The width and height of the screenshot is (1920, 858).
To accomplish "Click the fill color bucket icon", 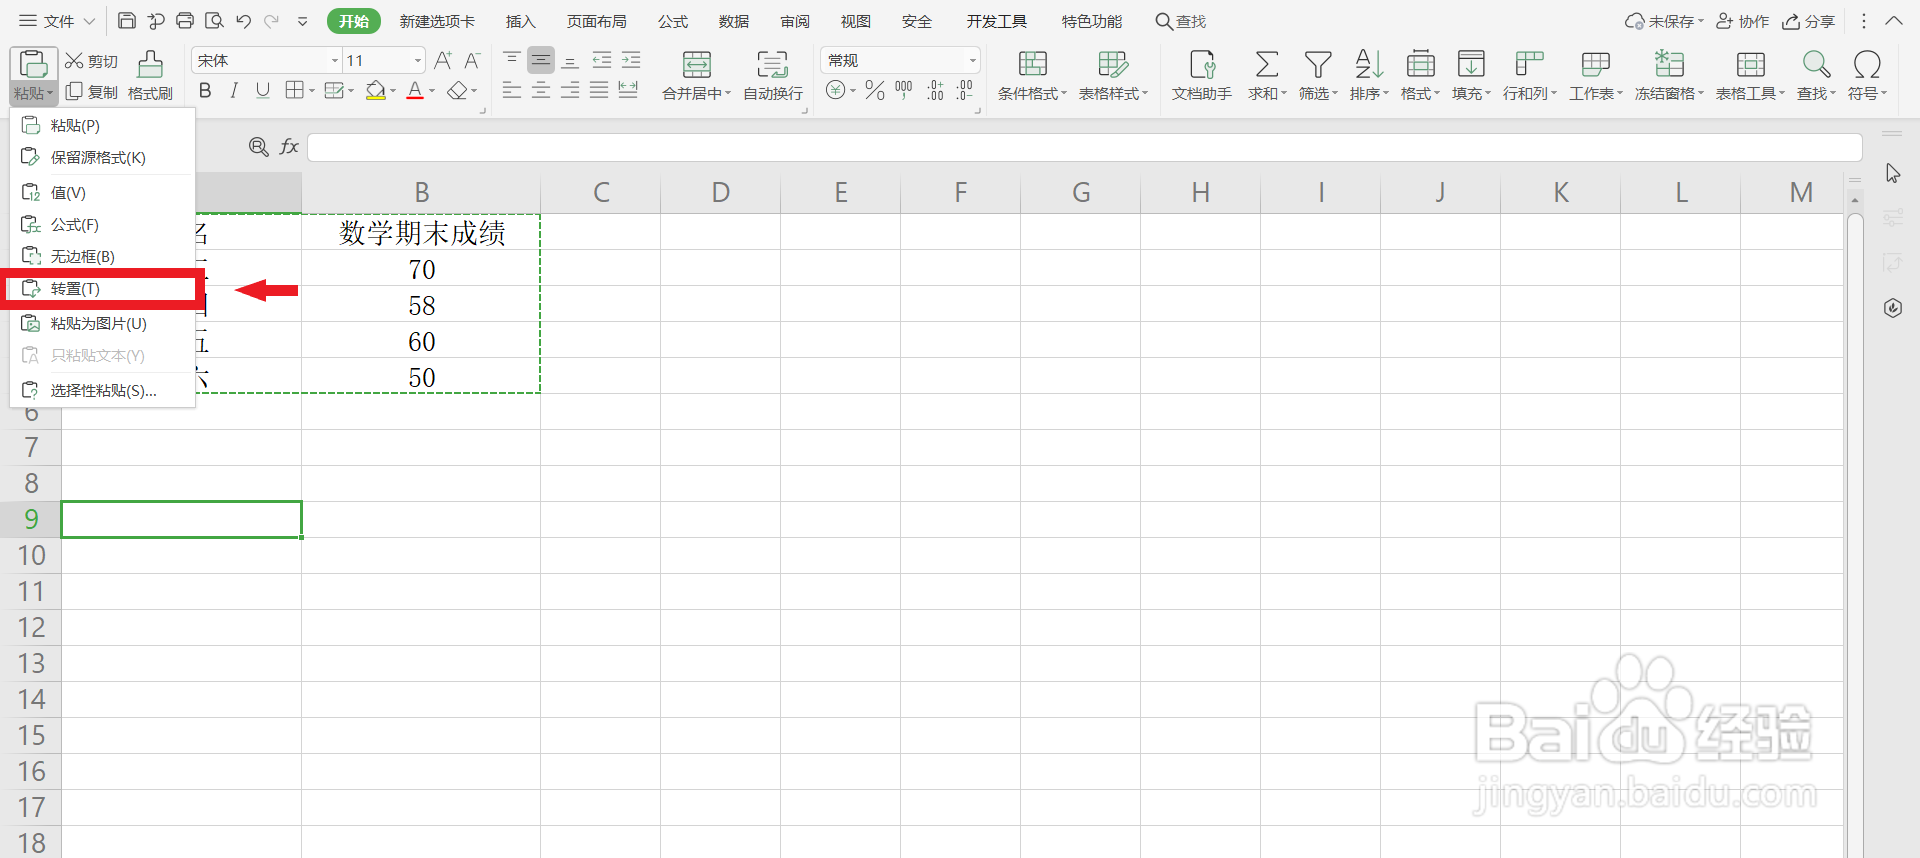I will pos(376,91).
